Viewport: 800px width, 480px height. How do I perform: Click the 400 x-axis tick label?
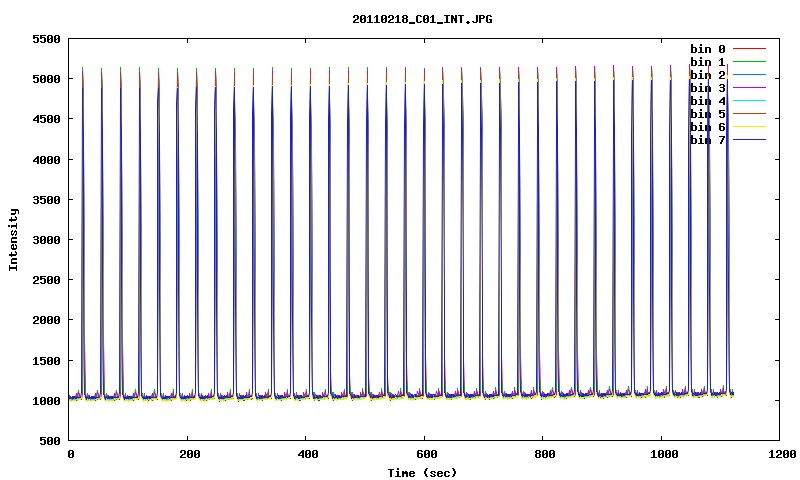click(x=308, y=454)
